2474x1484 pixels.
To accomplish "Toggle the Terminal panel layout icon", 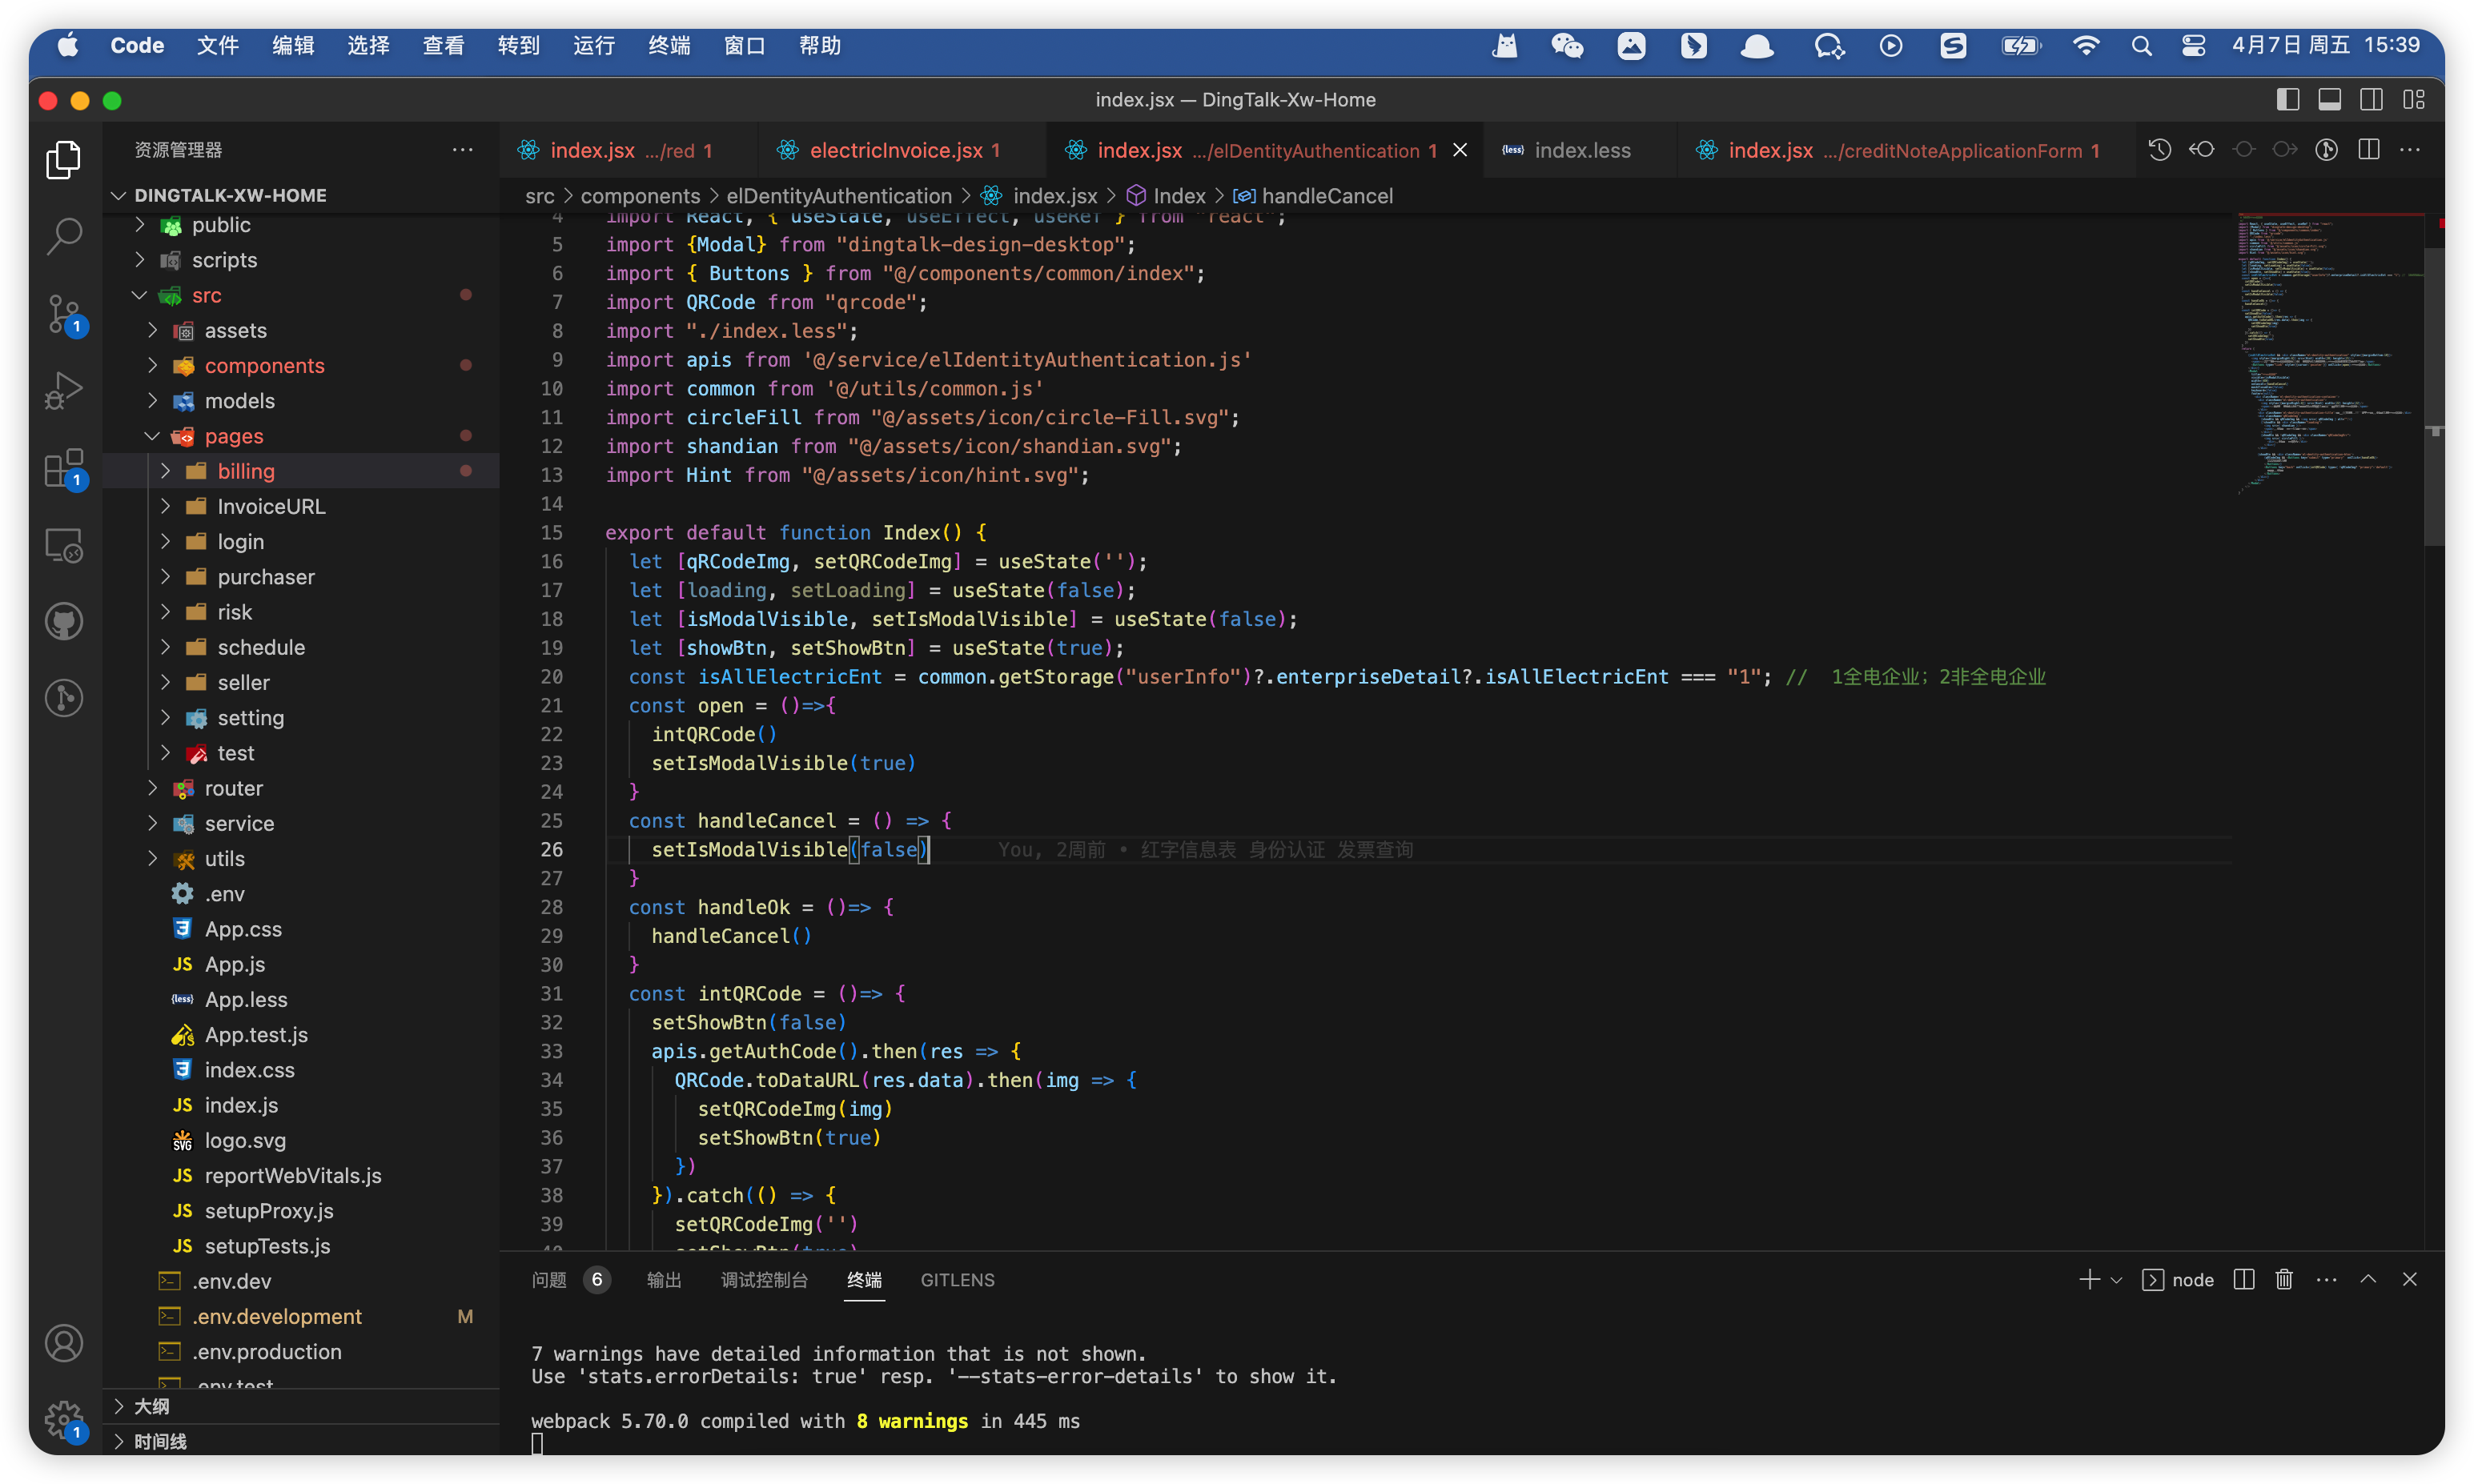I will (2246, 1281).
